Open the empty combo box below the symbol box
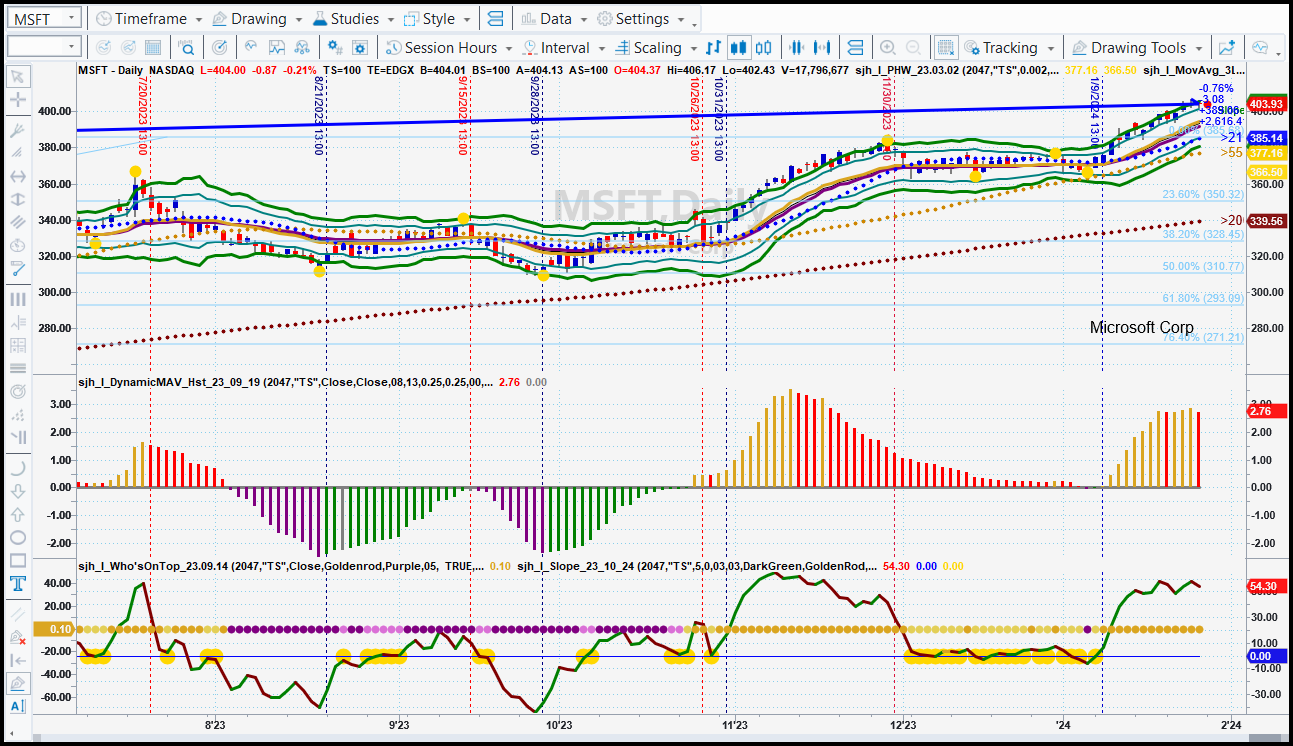Image resolution: width=1293 pixels, height=746 pixels. pyautogui.click(x=44, y=47)
